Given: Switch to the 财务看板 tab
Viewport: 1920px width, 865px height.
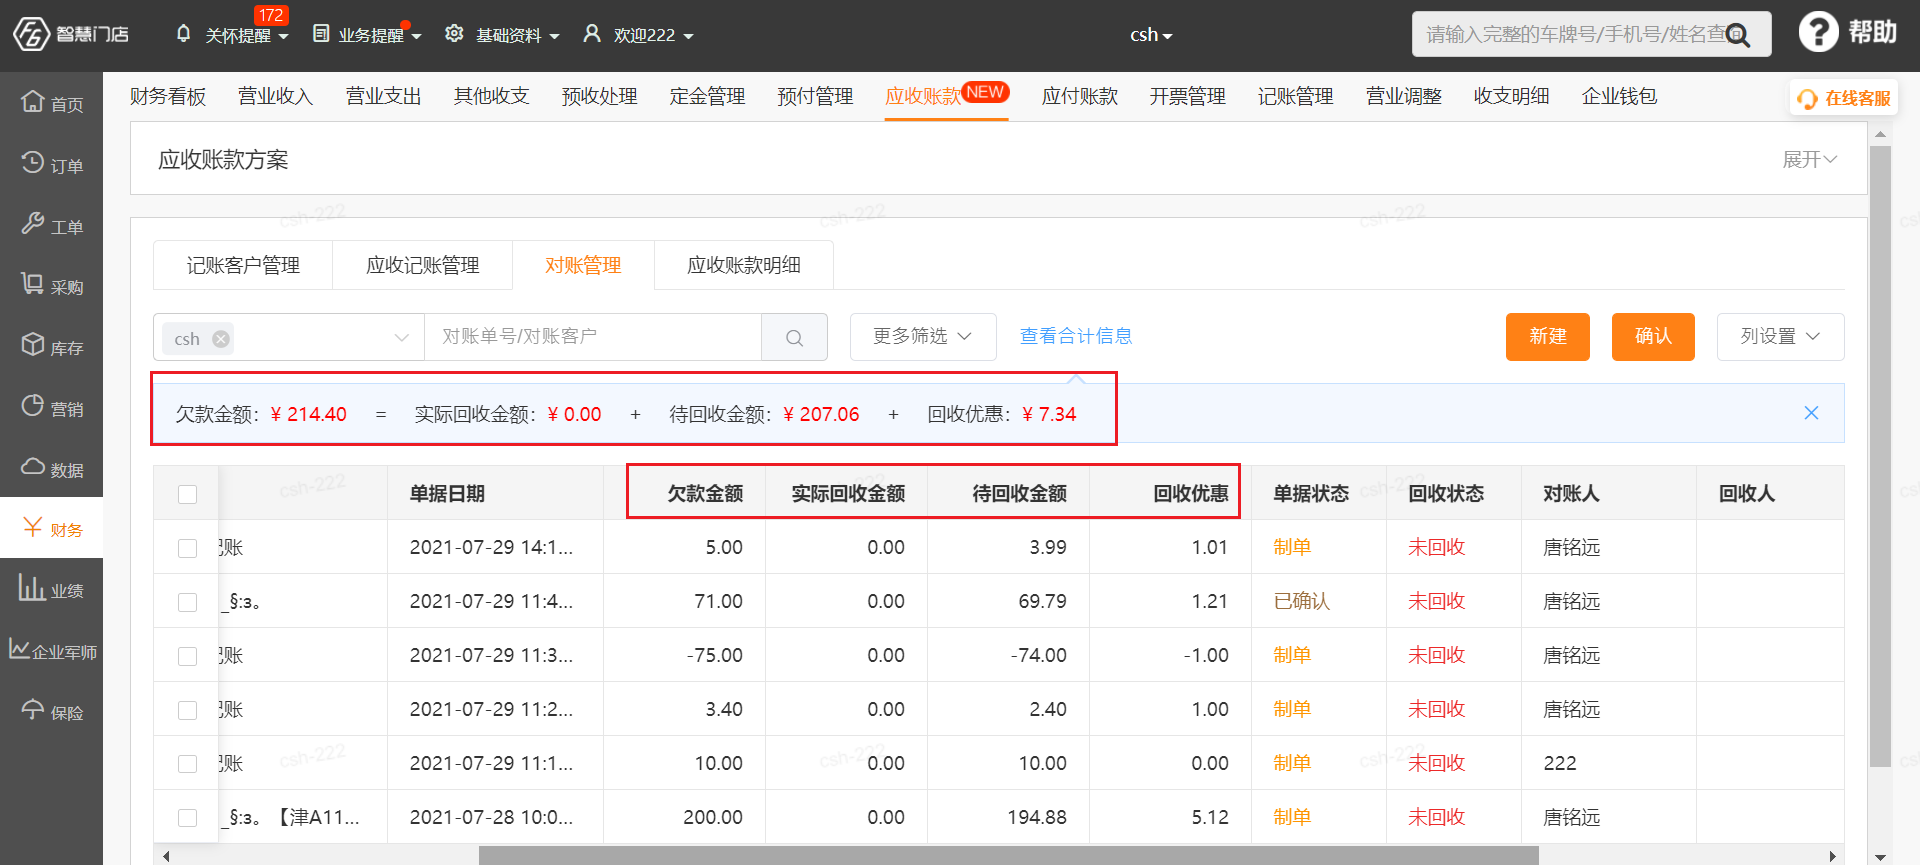Looking at the screenshot, I should [x=168, y=96].
